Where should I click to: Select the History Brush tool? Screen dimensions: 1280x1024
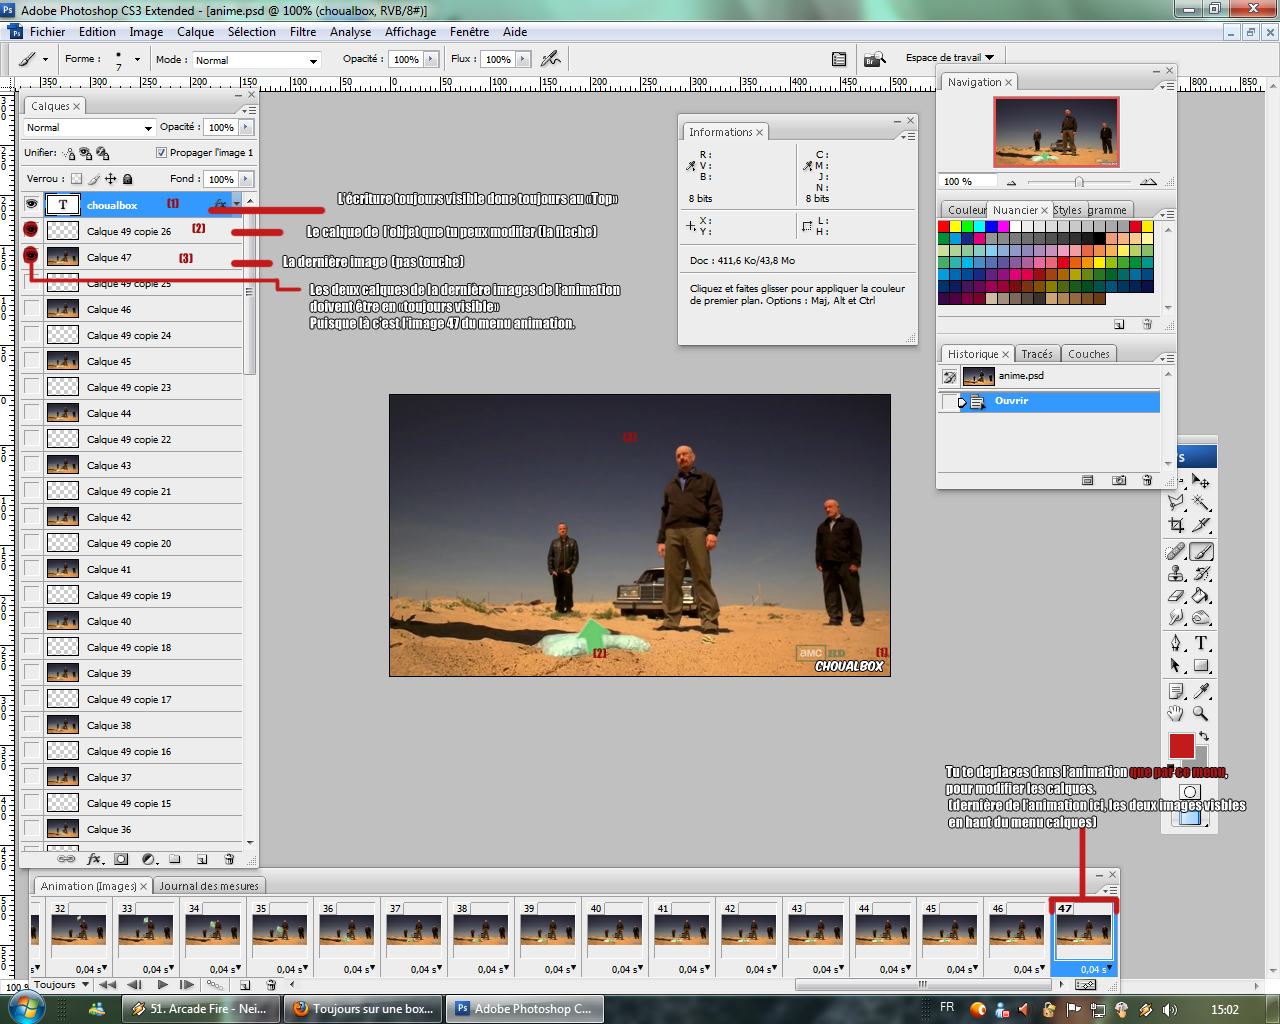coord(1201,574)
